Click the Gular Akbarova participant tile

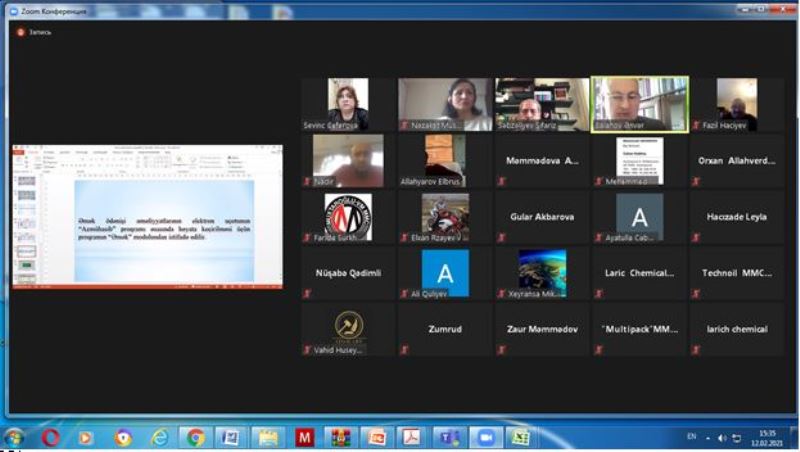click(x=543, y=216)
